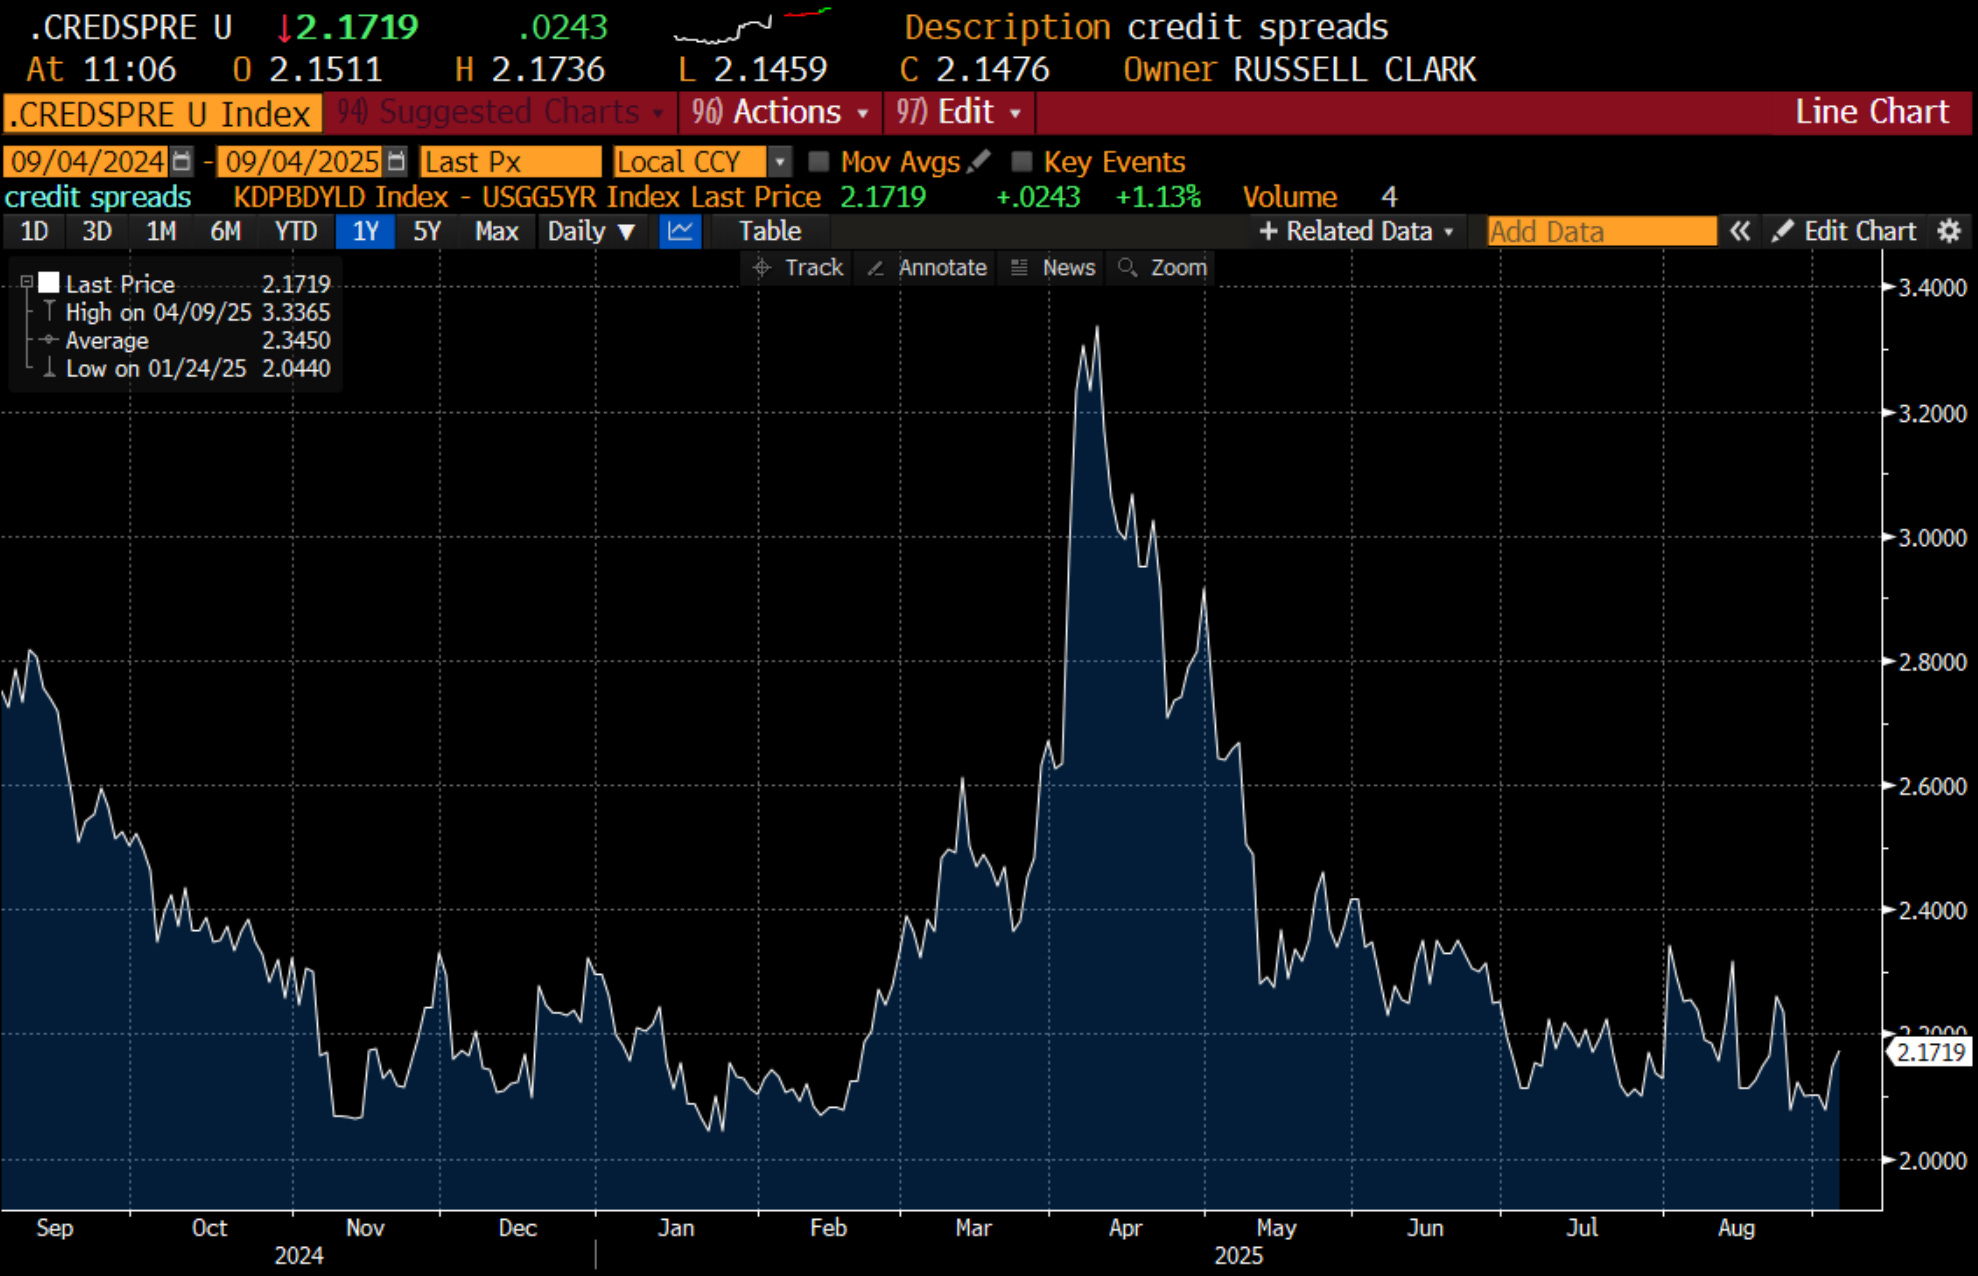The height and width of the screenshot is (1276, 1978).
Task: Open the Local CCY currency dropdown
Action: point(780,161)
